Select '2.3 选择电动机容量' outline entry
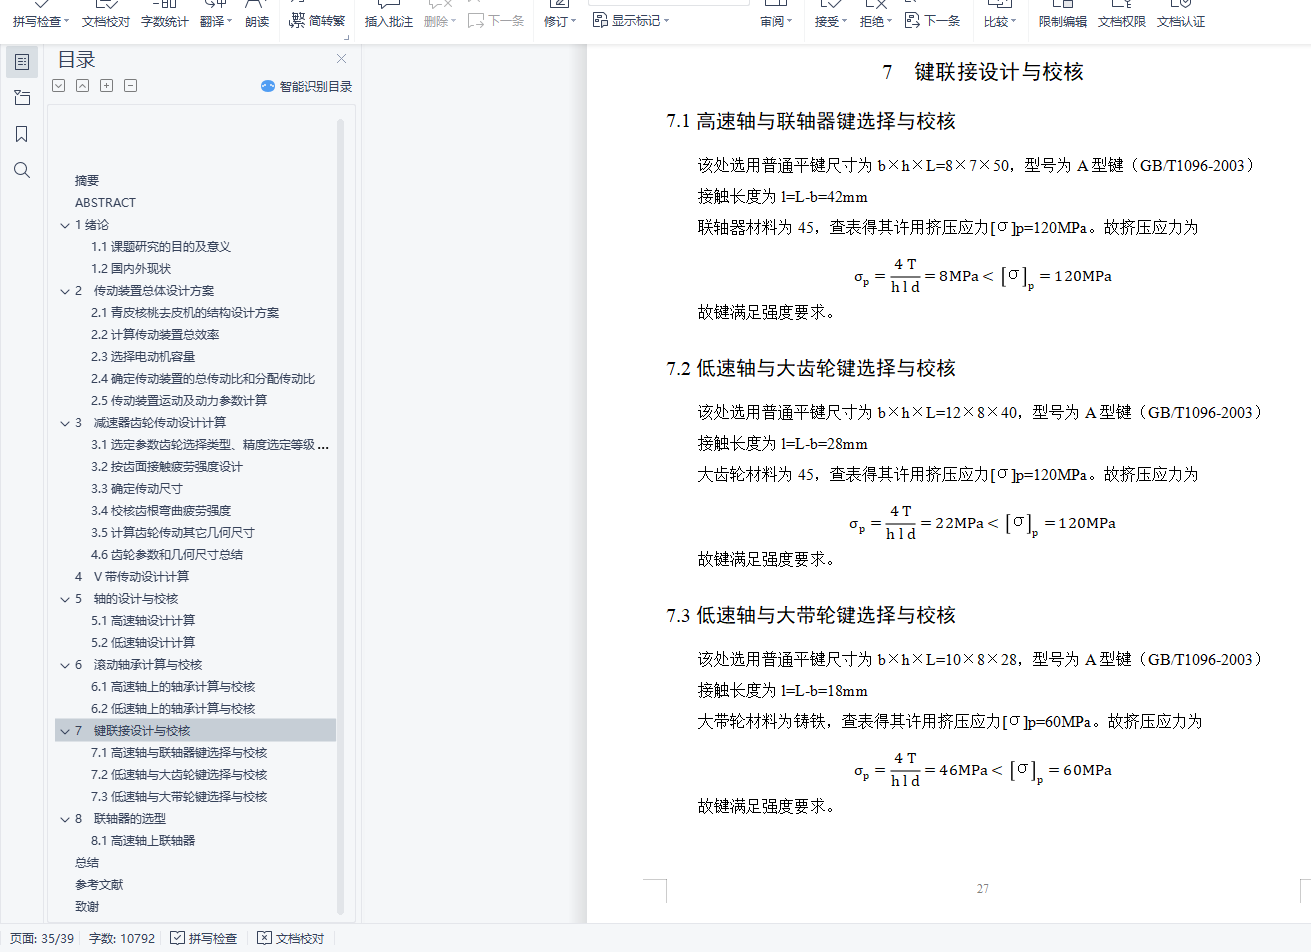Screen dimensions: 1311x952 (143, 357)
